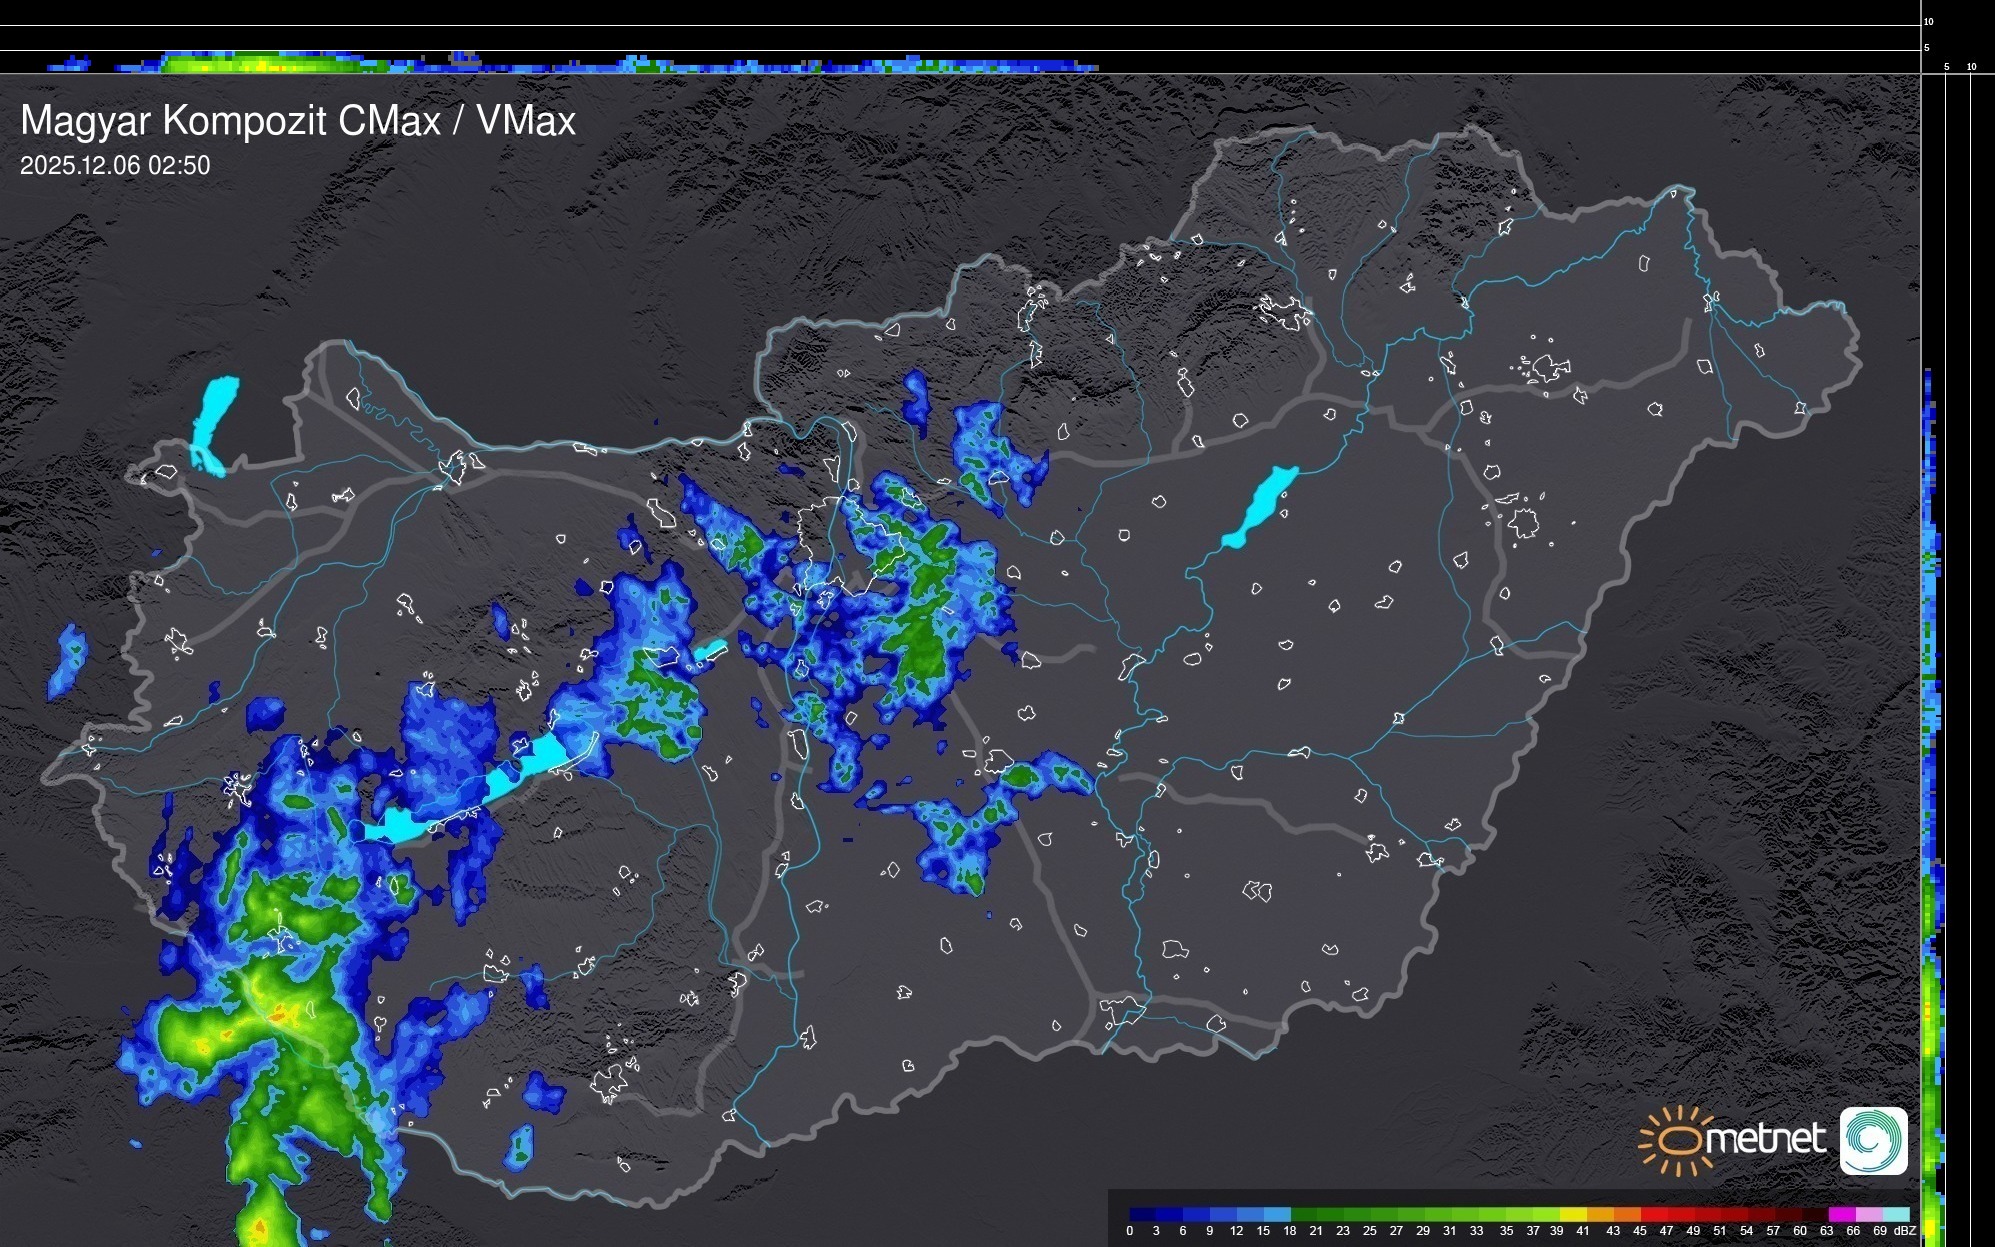Select the yellow swatch in the dBZ legend
The width and height of the screenshot is (1995, 1247).
click(1573, 1214)
